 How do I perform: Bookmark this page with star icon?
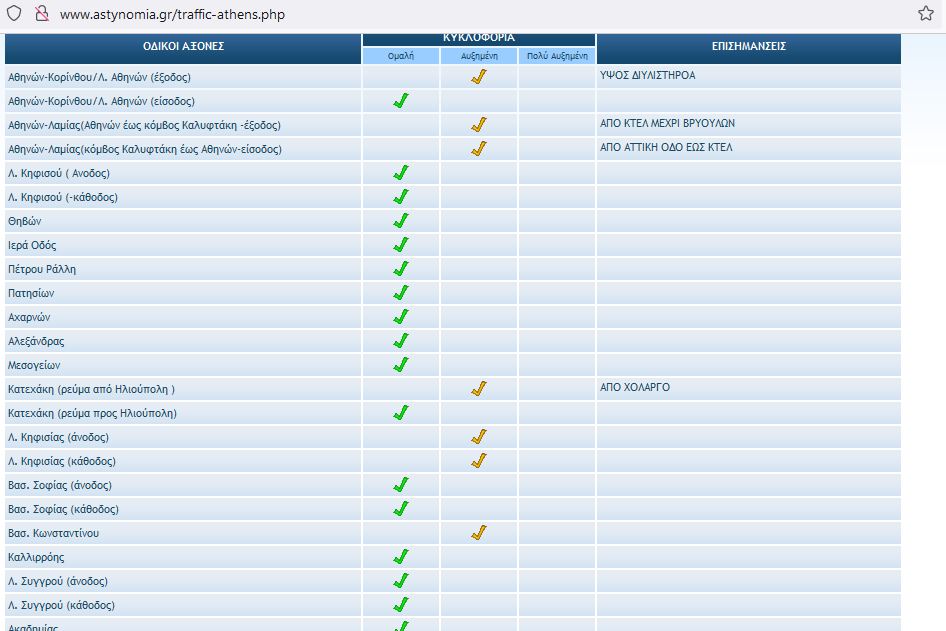(925, 14)
